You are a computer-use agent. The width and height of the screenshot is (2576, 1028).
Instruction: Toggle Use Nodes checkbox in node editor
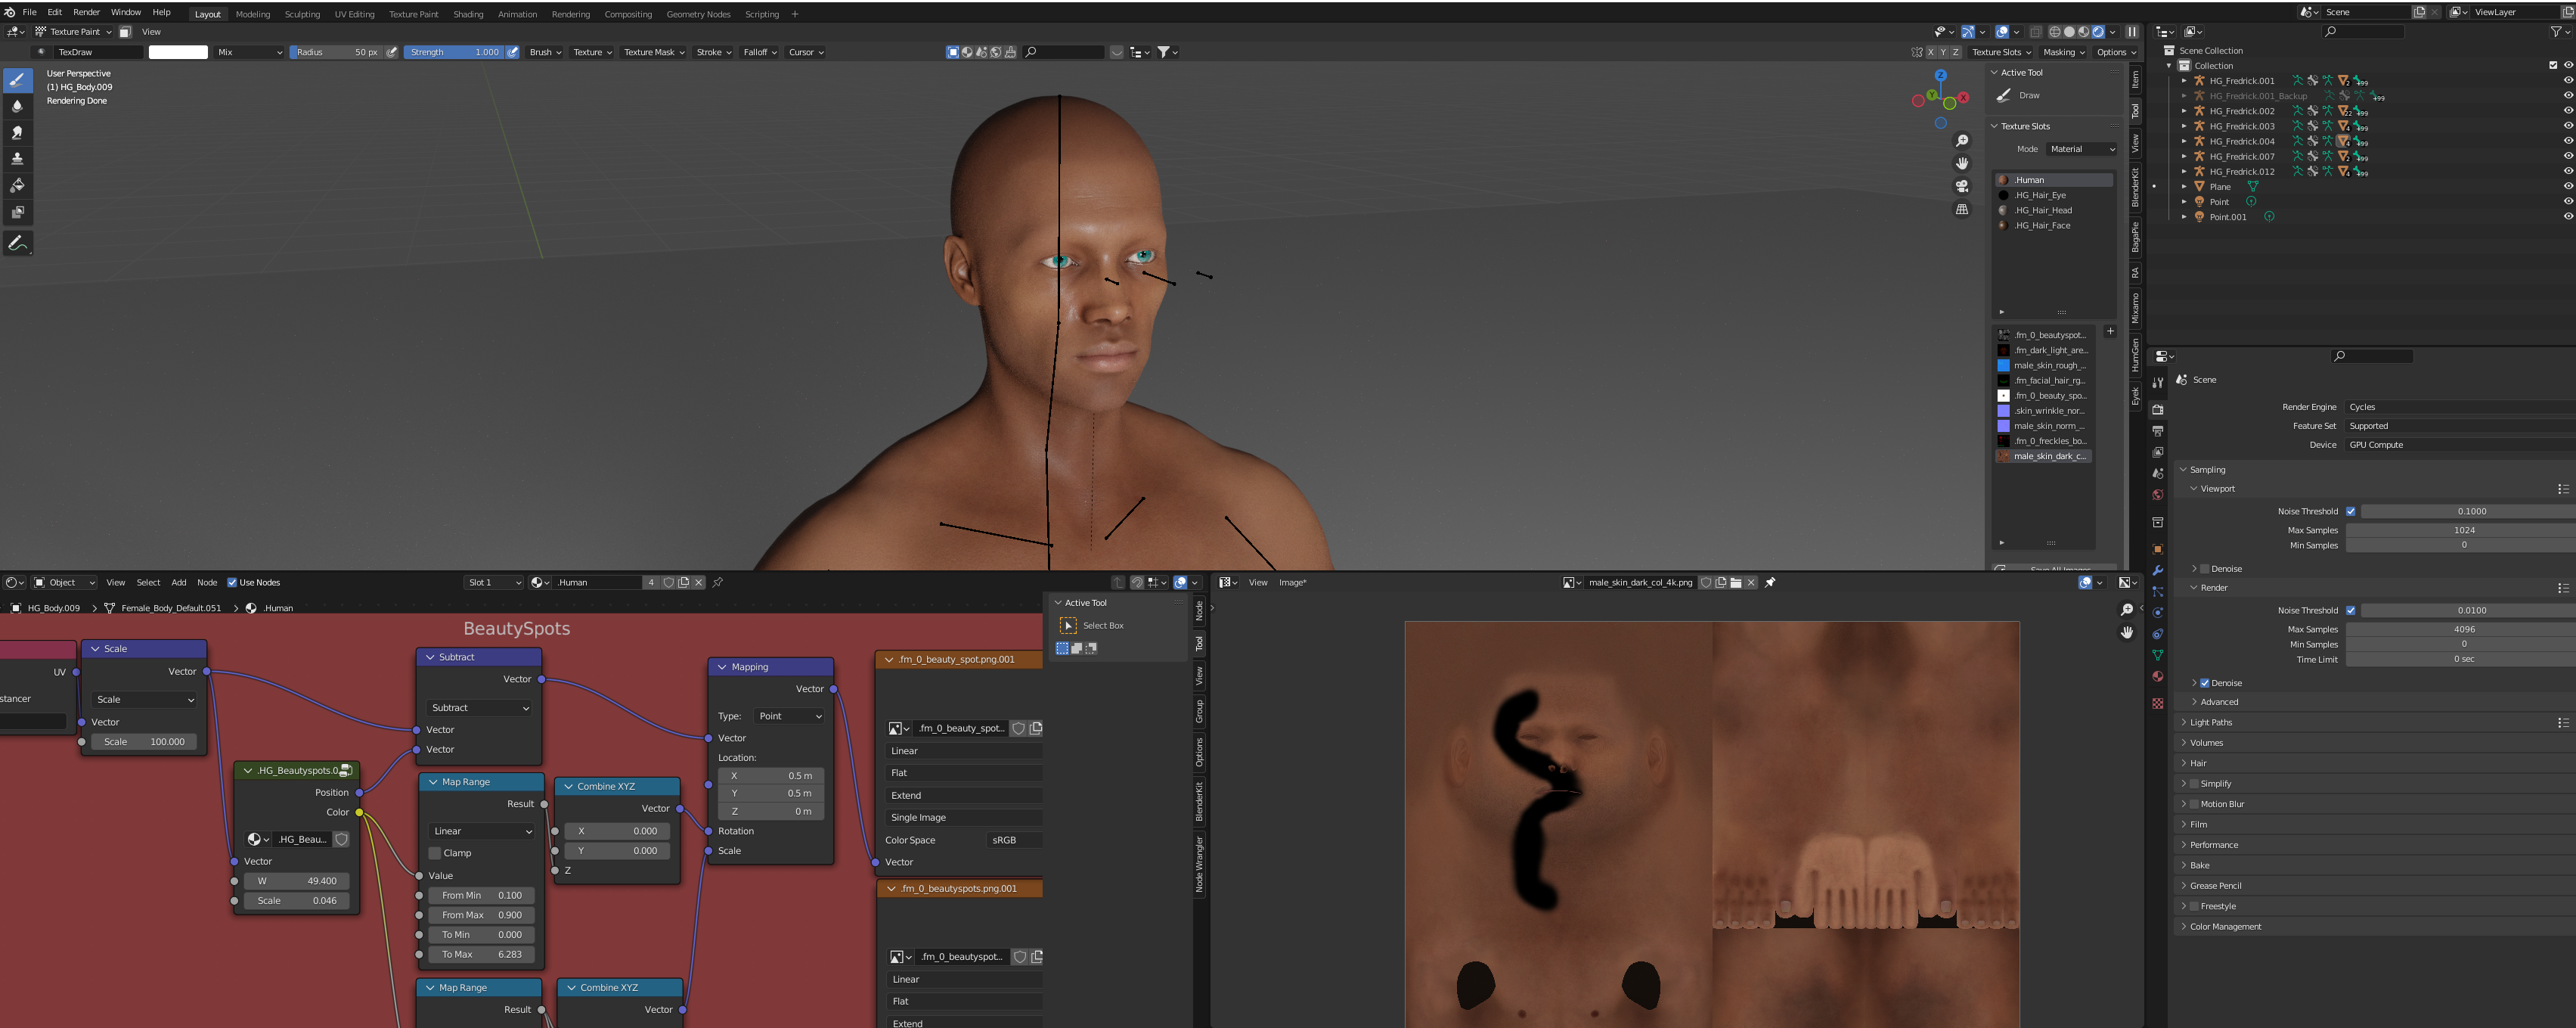(x=232, y=582)
